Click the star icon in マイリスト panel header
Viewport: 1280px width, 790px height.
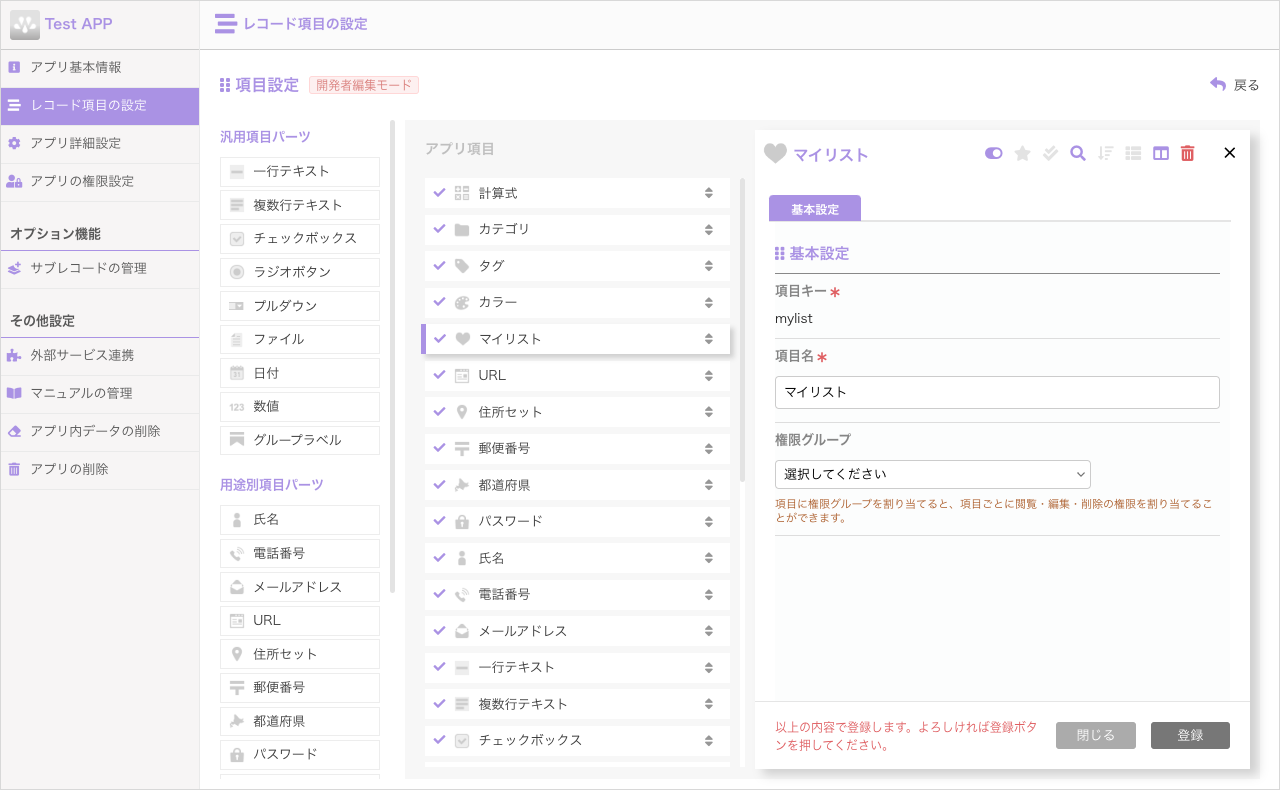pos(1022,153)
